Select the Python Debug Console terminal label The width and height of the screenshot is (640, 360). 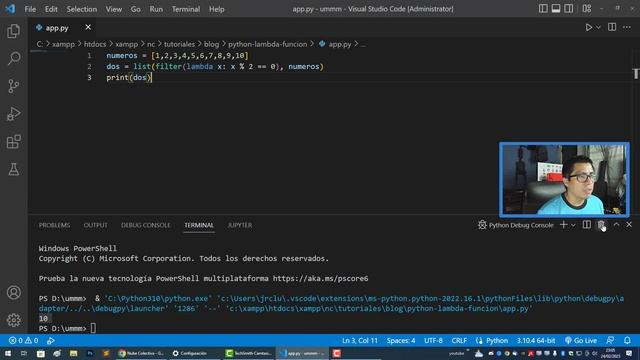(516, 225)
